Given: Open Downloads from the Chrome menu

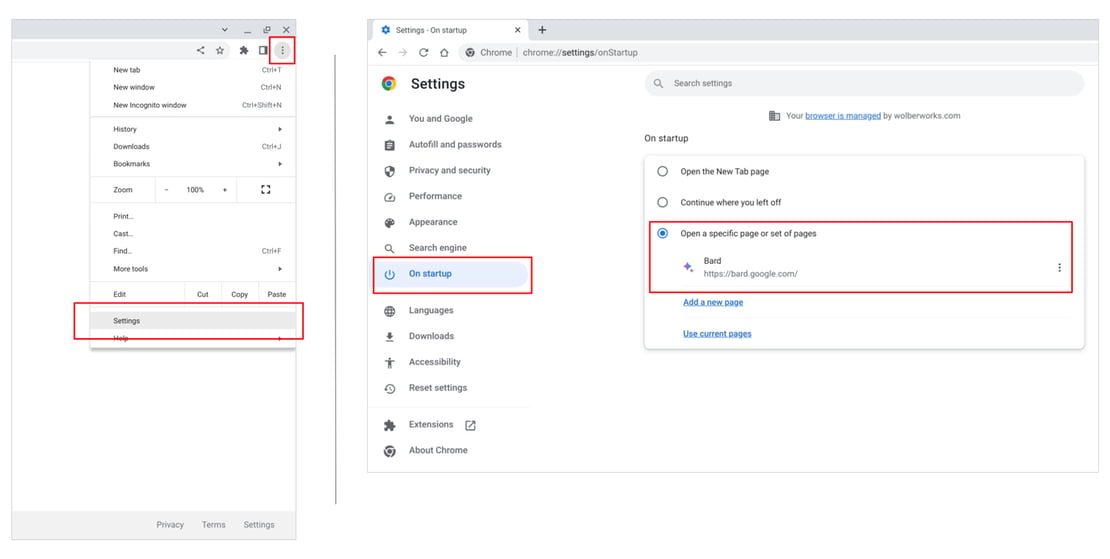Looking at the screenshot, I should click(x=193, y=146).
